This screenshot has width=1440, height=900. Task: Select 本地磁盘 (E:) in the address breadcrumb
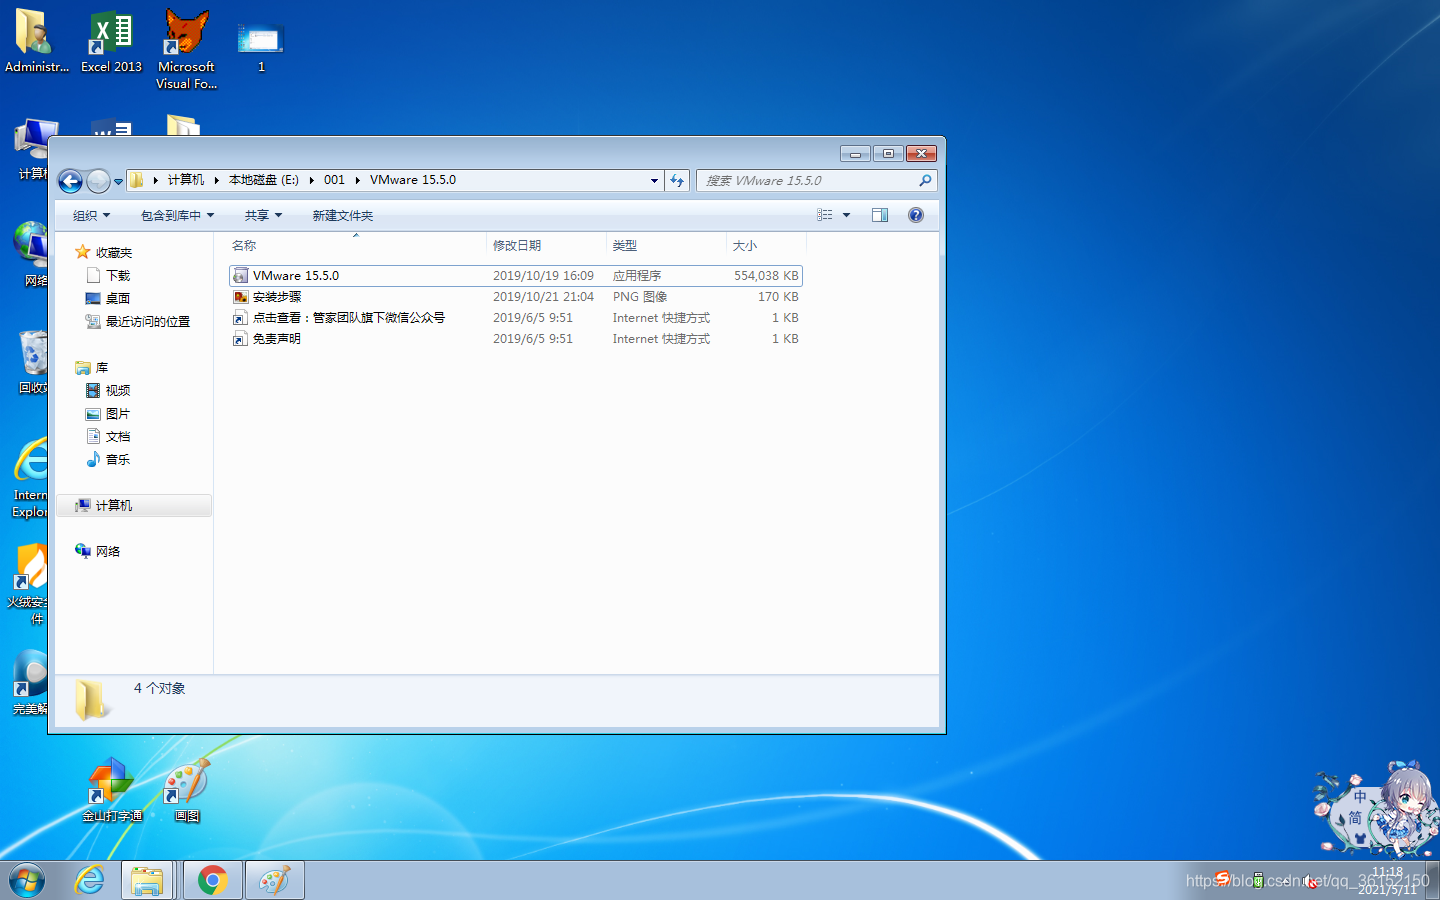264,180
